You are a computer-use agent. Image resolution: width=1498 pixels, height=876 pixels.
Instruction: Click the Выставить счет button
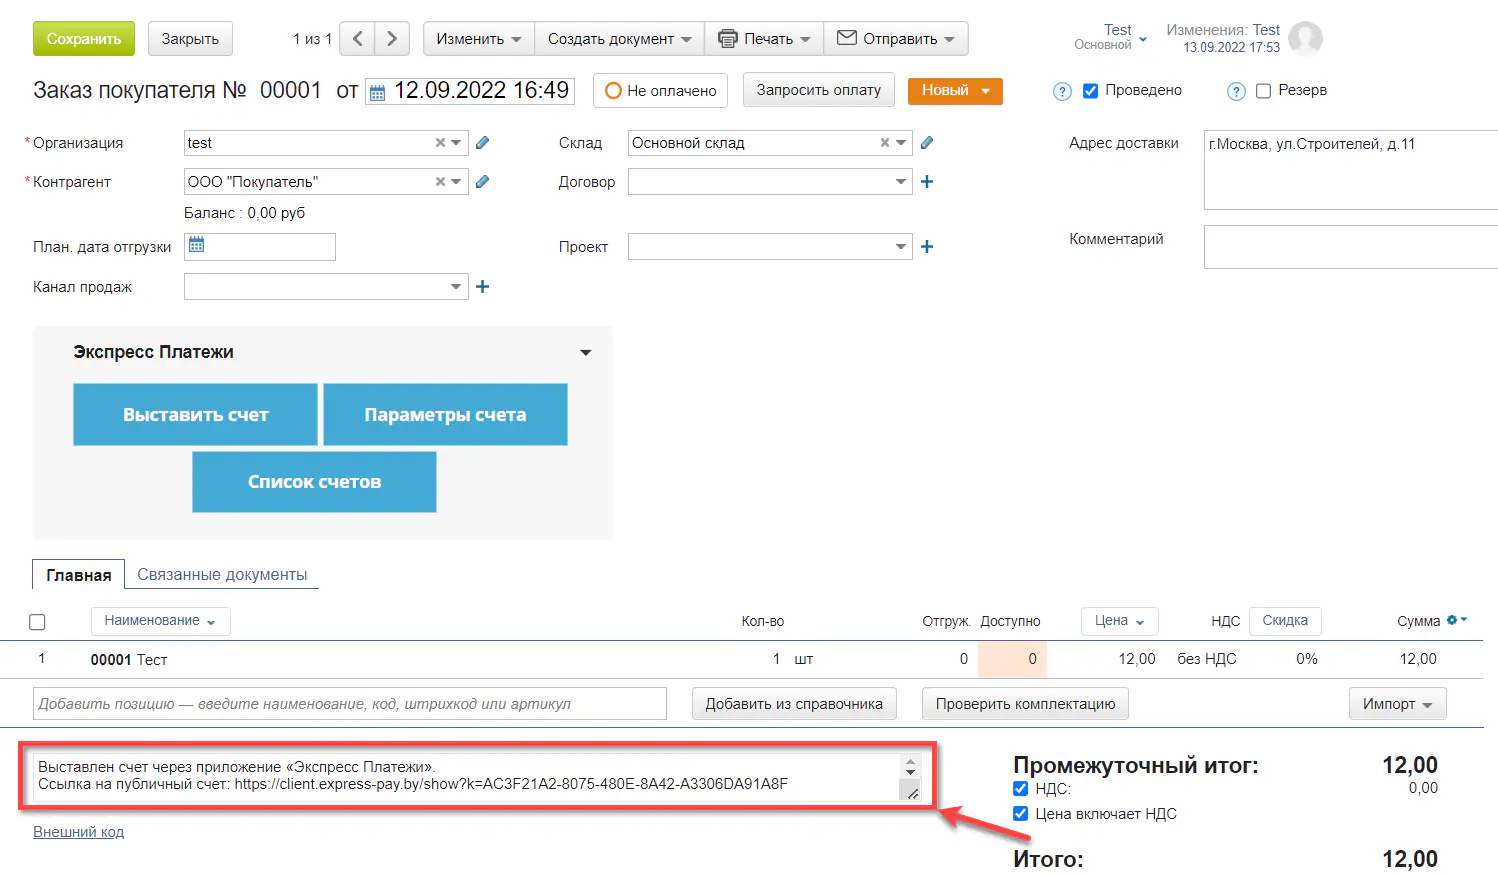(x=195, y=415)
